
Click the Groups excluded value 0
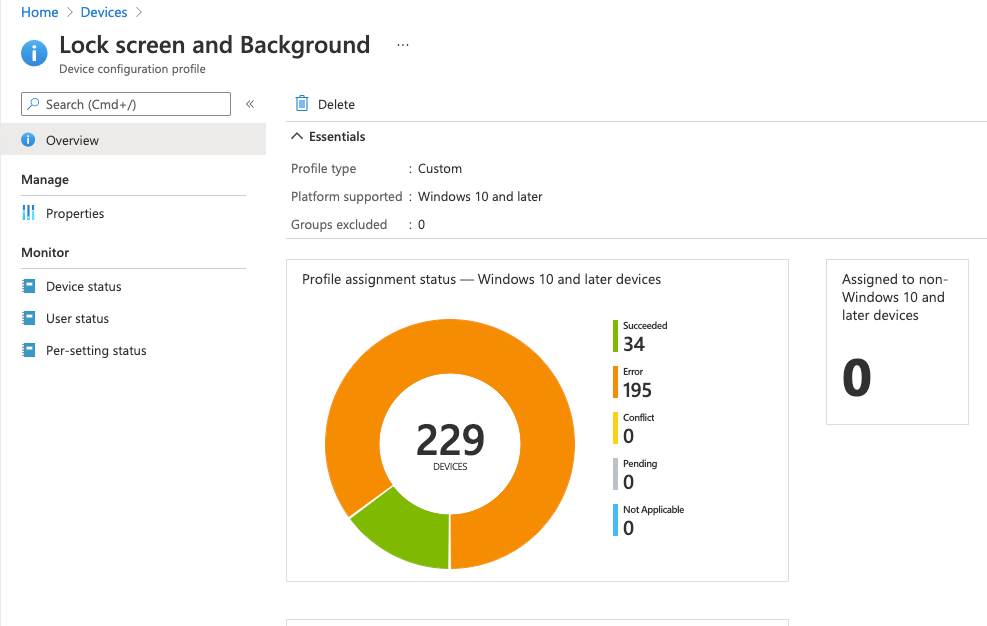point(422,225)
